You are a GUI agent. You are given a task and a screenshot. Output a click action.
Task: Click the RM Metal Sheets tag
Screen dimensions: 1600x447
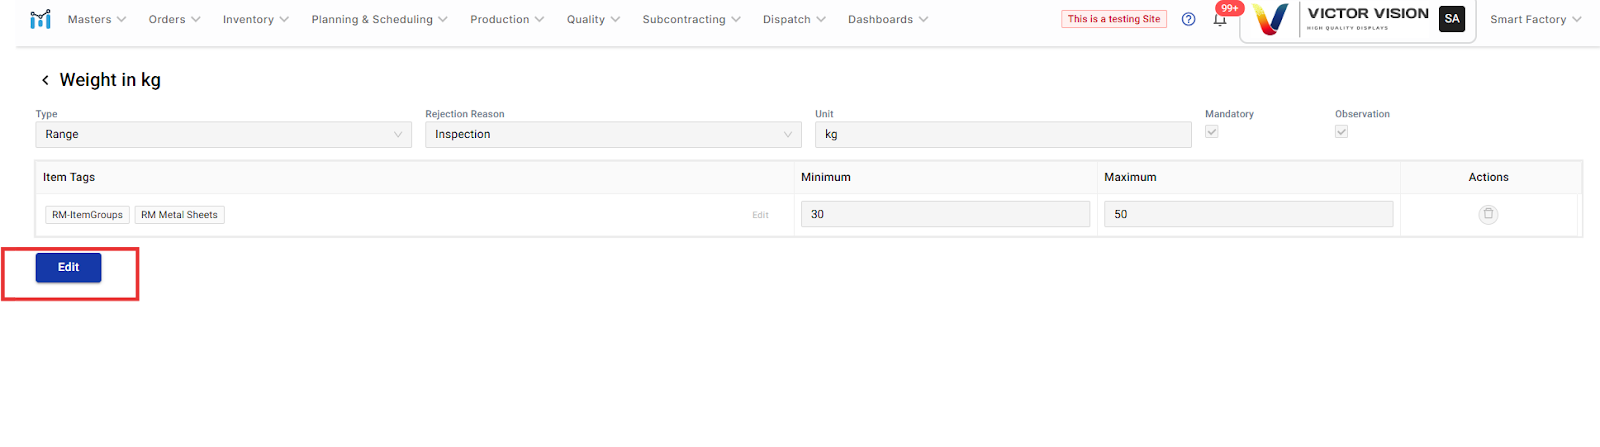click(179, 215)
